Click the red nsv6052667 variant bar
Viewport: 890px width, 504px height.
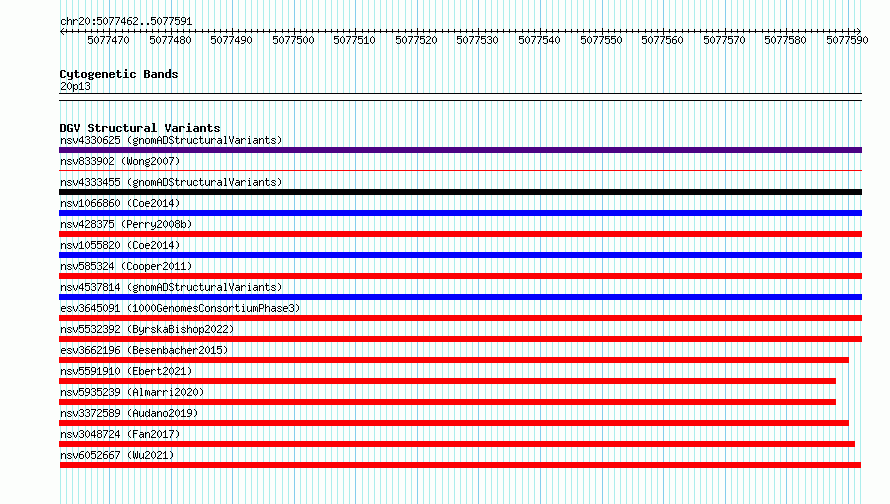pos(460,465)
